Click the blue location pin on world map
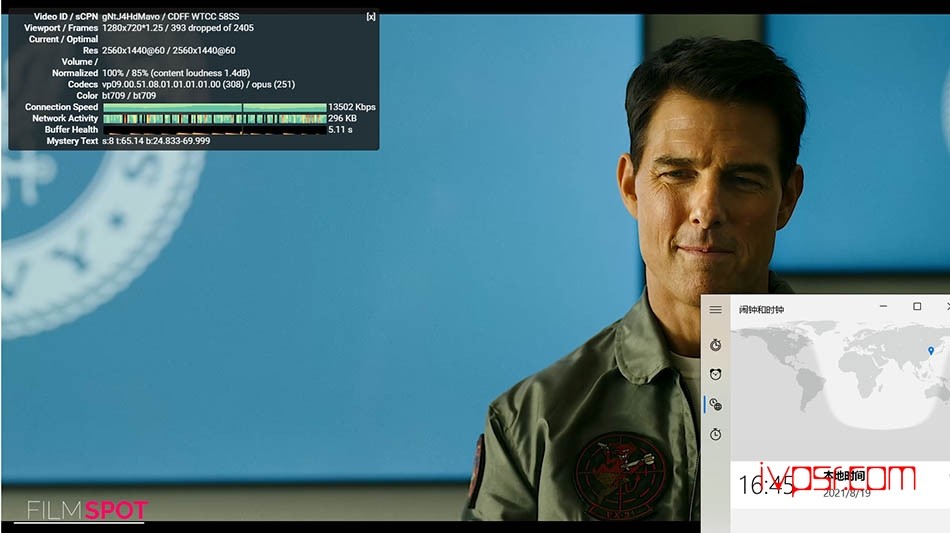Screen dimensions: 950x533 (931, 351)
